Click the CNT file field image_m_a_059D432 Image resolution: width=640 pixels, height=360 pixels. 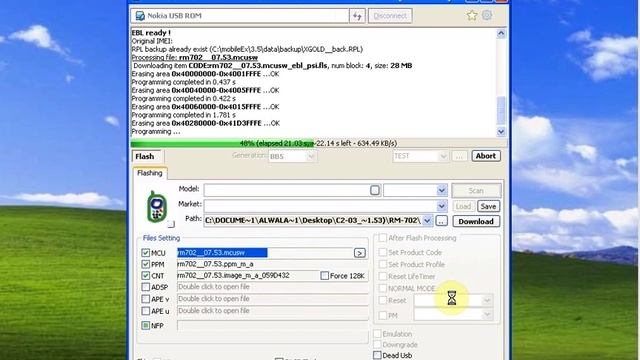point(248,276)
